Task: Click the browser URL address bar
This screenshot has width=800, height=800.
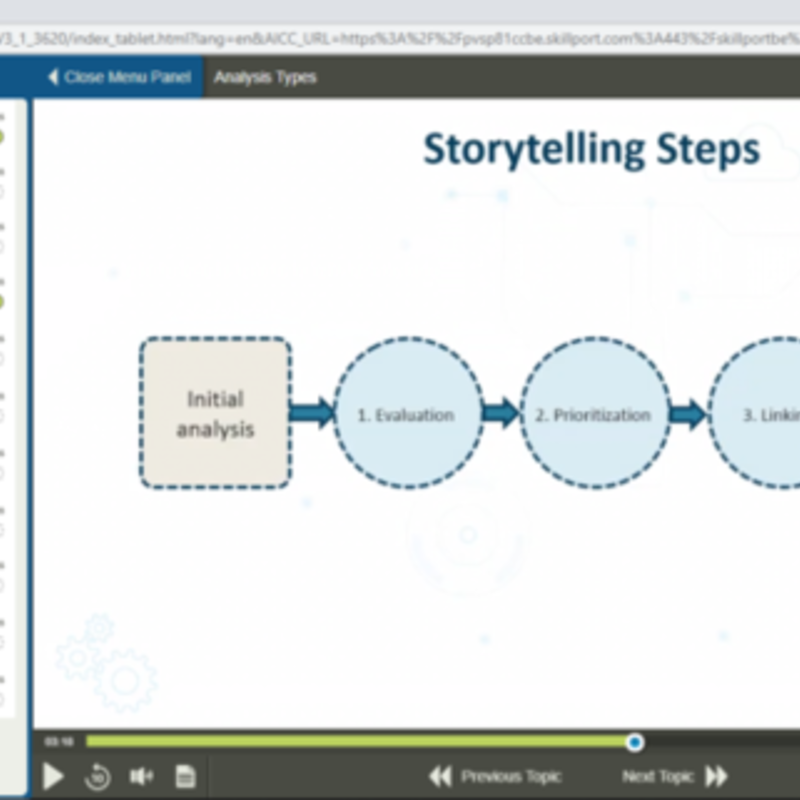Action: point(400,39)
